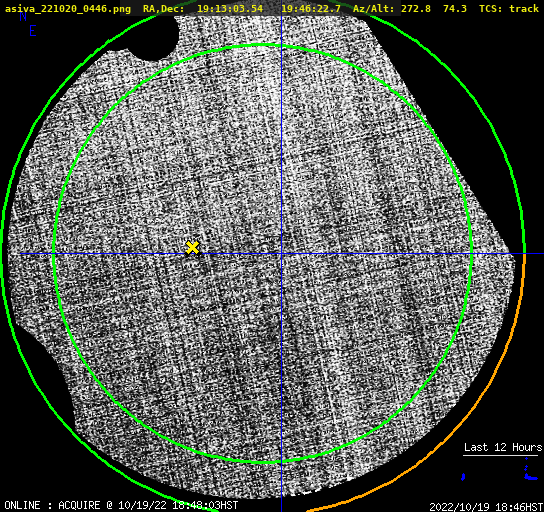This screenshot has width=544, height=512.
Task: Click the RA value 19:13:03.54
Action: (230, 8)
